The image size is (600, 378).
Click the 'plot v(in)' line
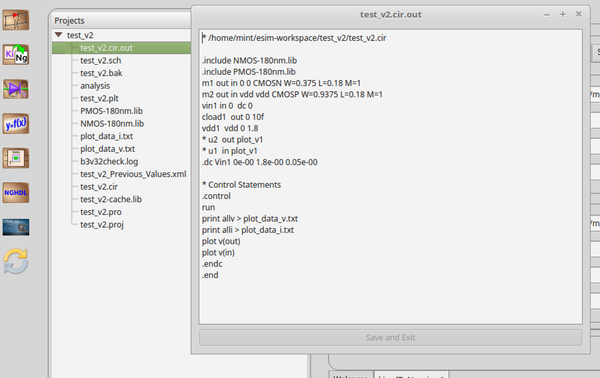click(218, 253)
